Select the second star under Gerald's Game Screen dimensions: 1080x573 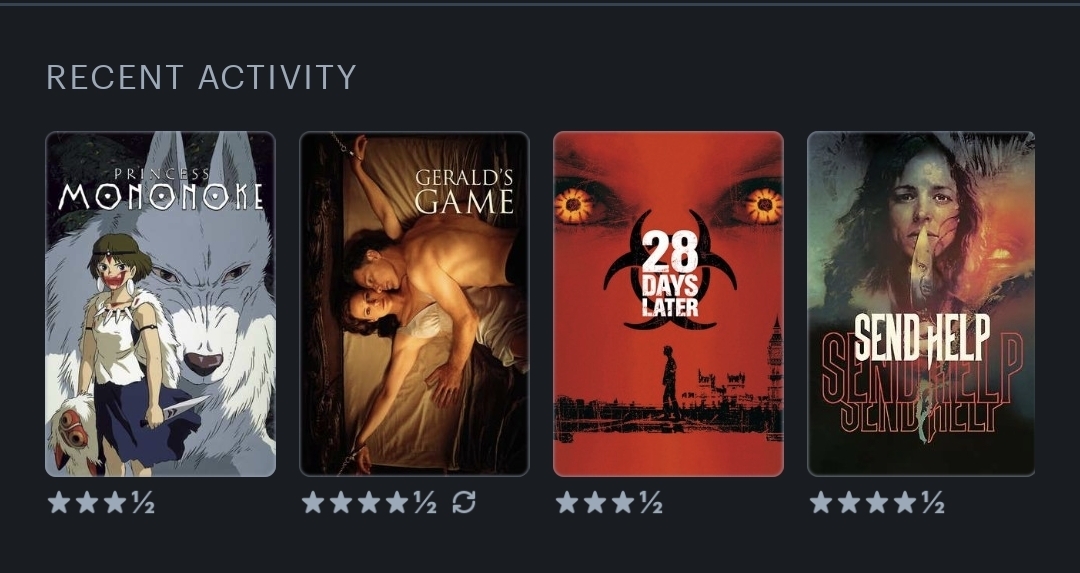tap(341, 502)
